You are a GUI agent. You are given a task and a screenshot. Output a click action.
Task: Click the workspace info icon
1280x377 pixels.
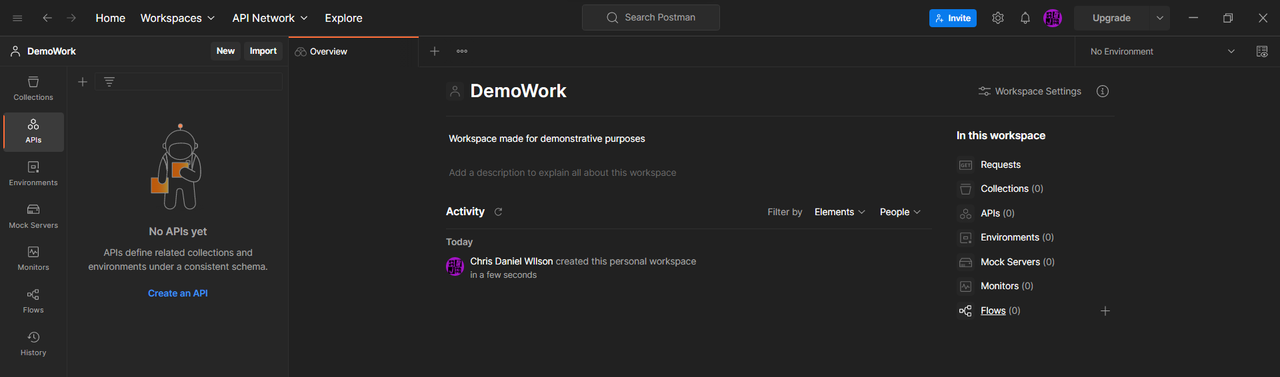pos(1103,91)
